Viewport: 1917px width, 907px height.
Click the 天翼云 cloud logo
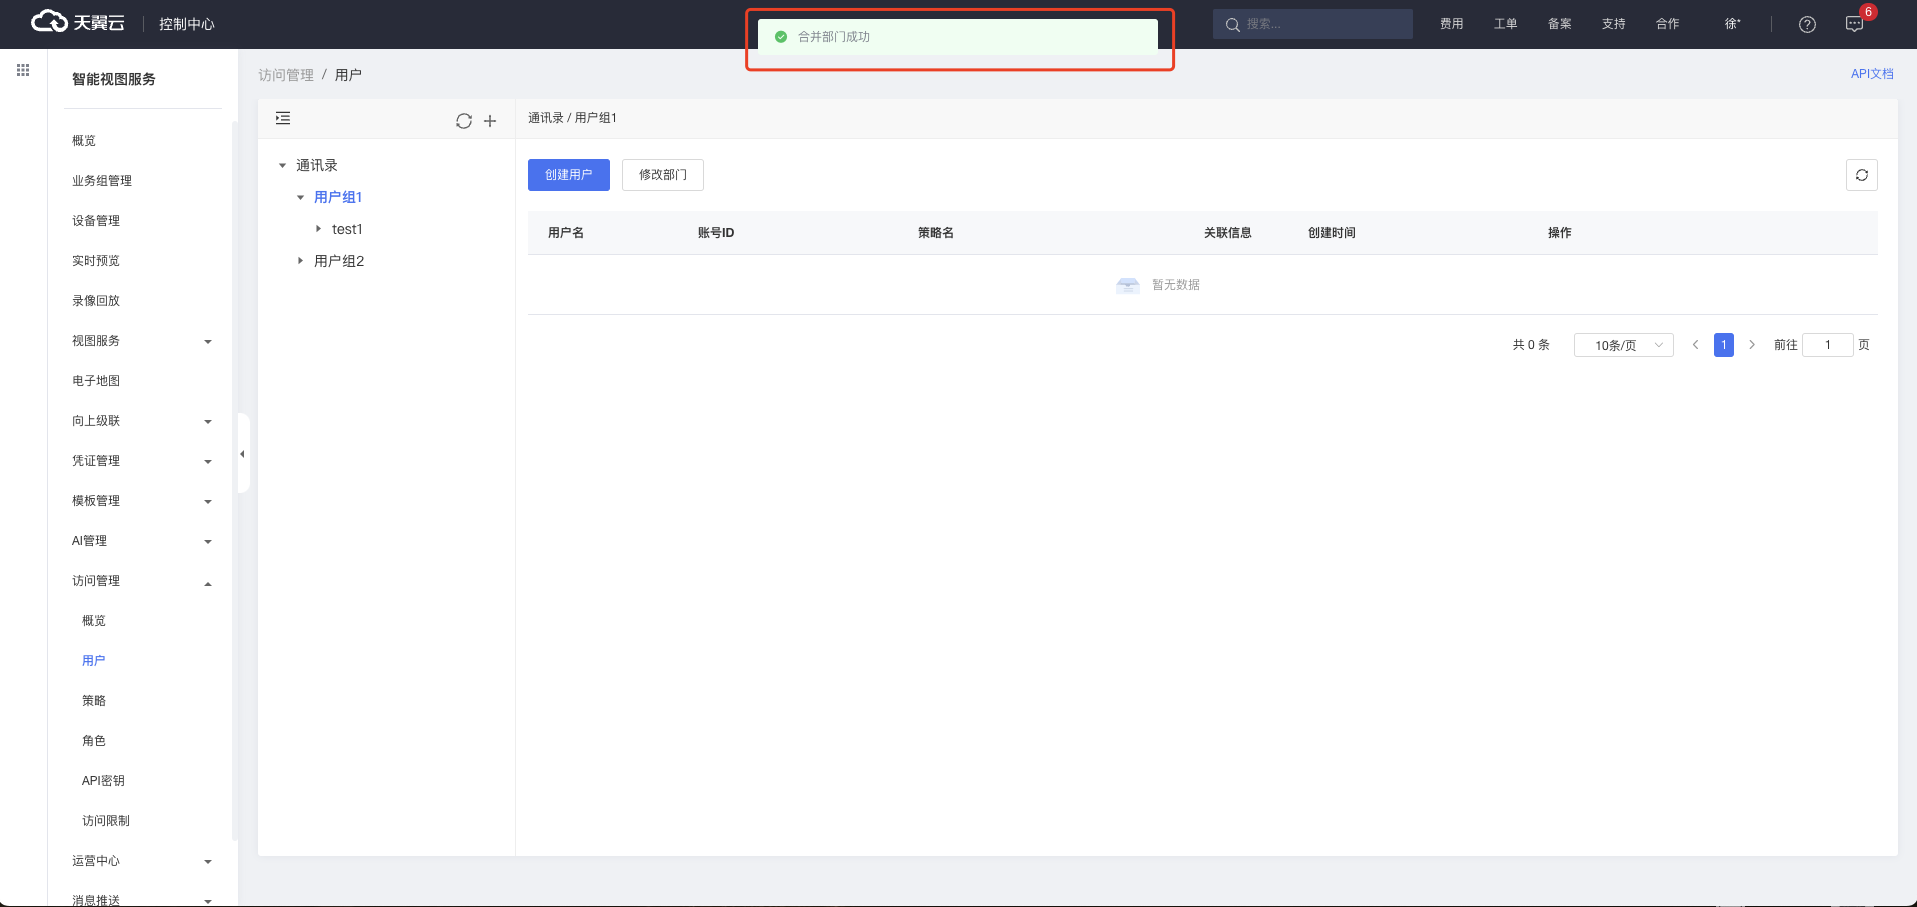pos(78,22)
